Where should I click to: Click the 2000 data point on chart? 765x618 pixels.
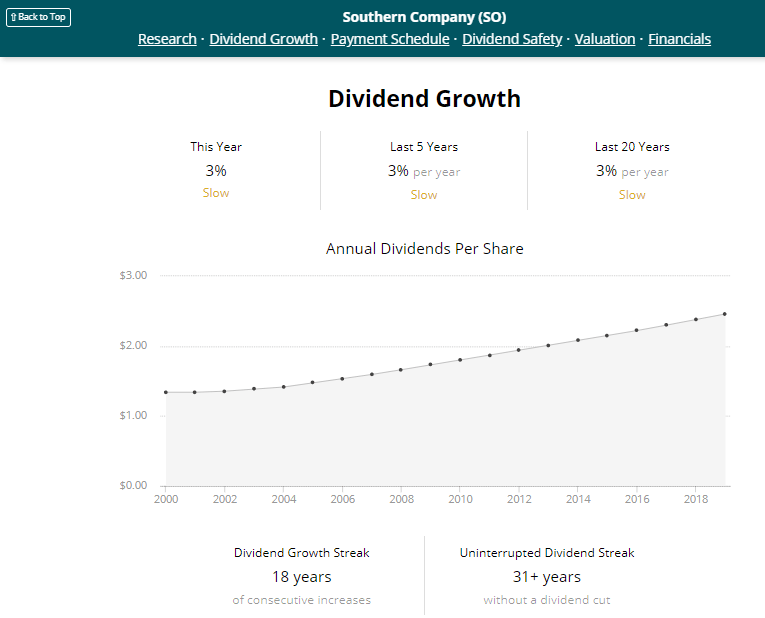166,392
